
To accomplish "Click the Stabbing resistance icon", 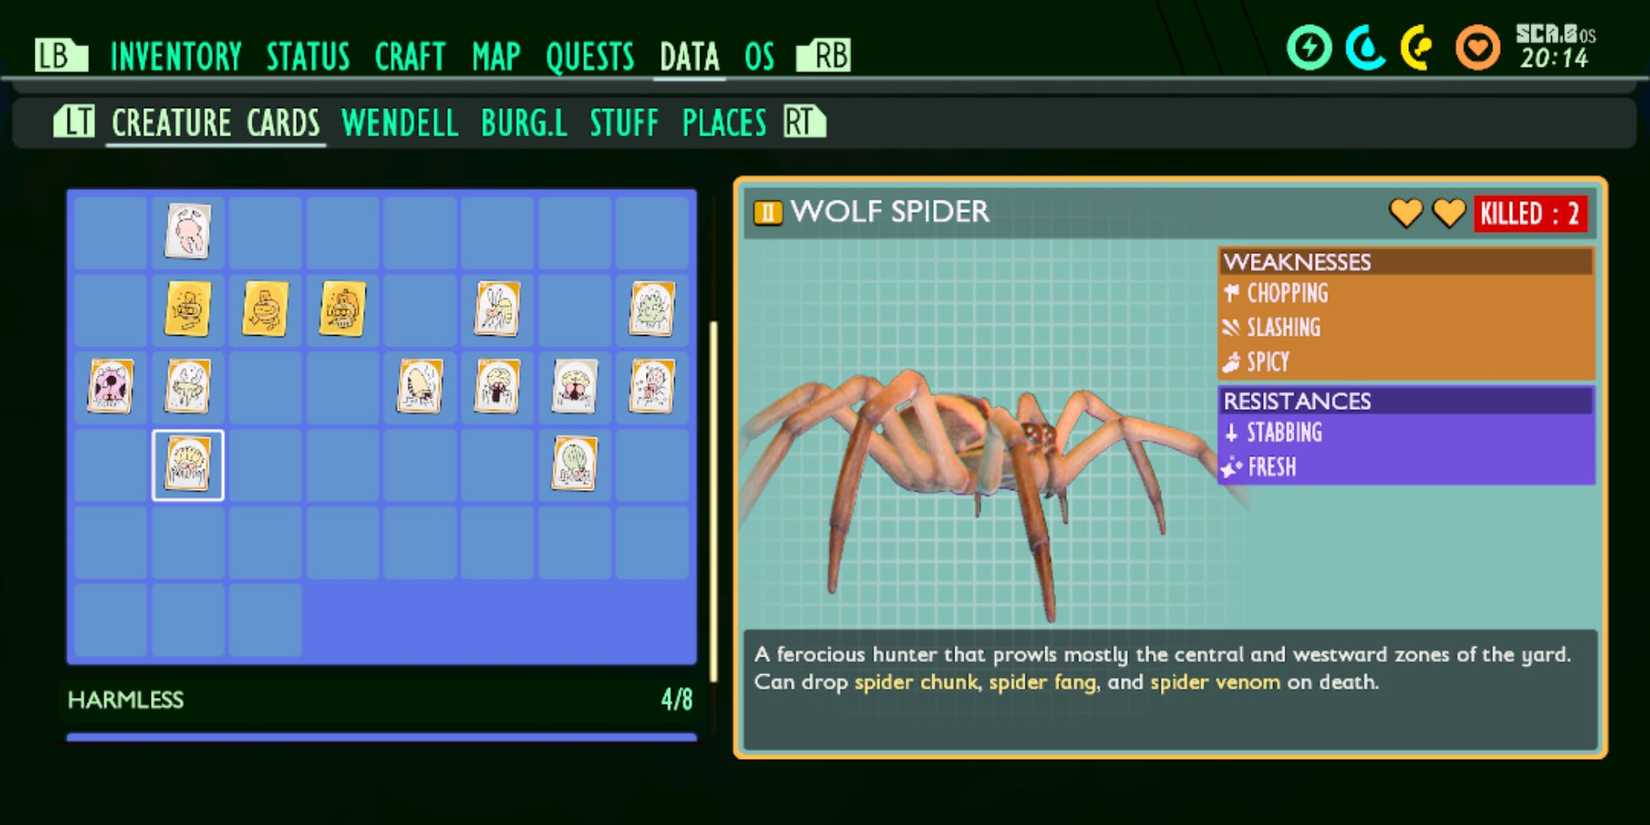I will [1232, 433].
